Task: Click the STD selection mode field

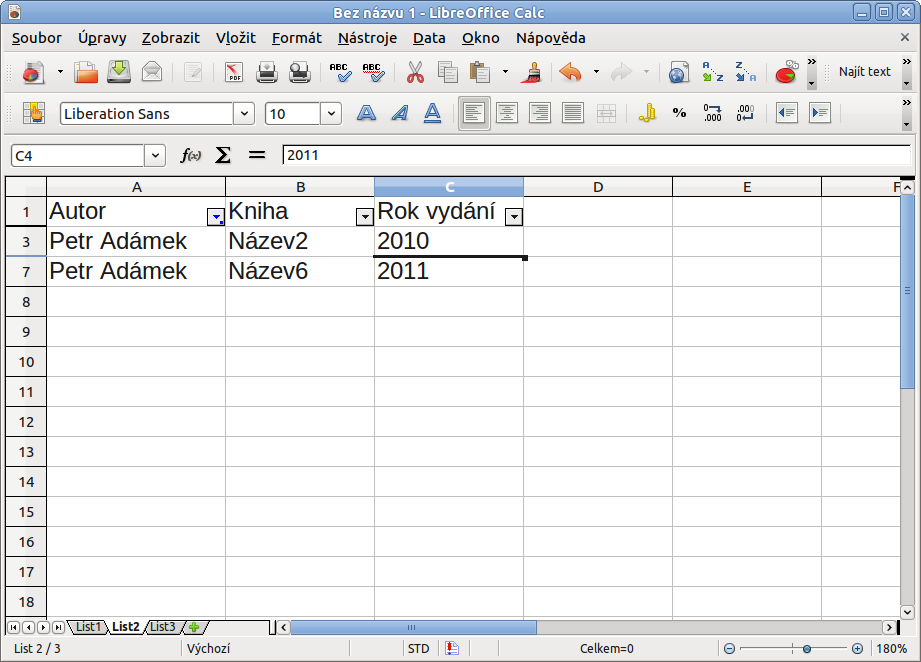Action: 418,648
